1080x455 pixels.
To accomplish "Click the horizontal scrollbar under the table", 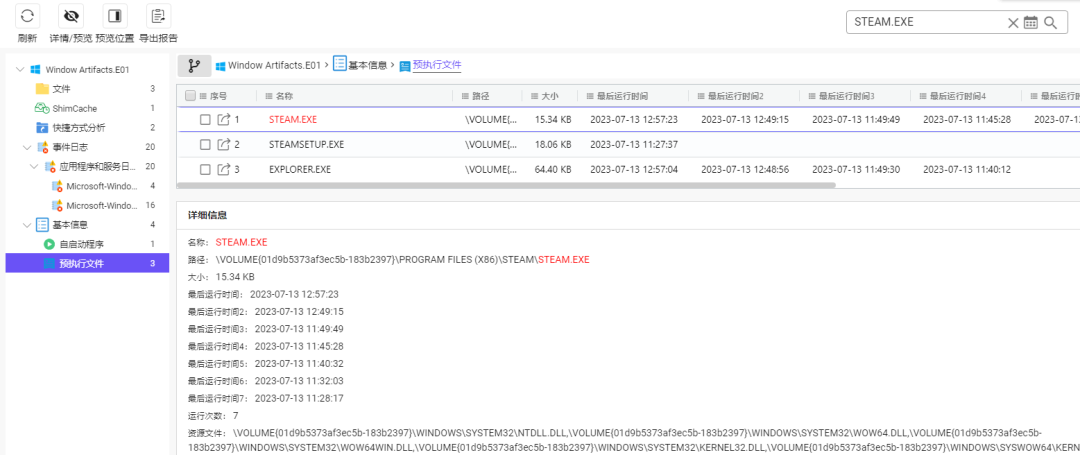I will 506,185.
